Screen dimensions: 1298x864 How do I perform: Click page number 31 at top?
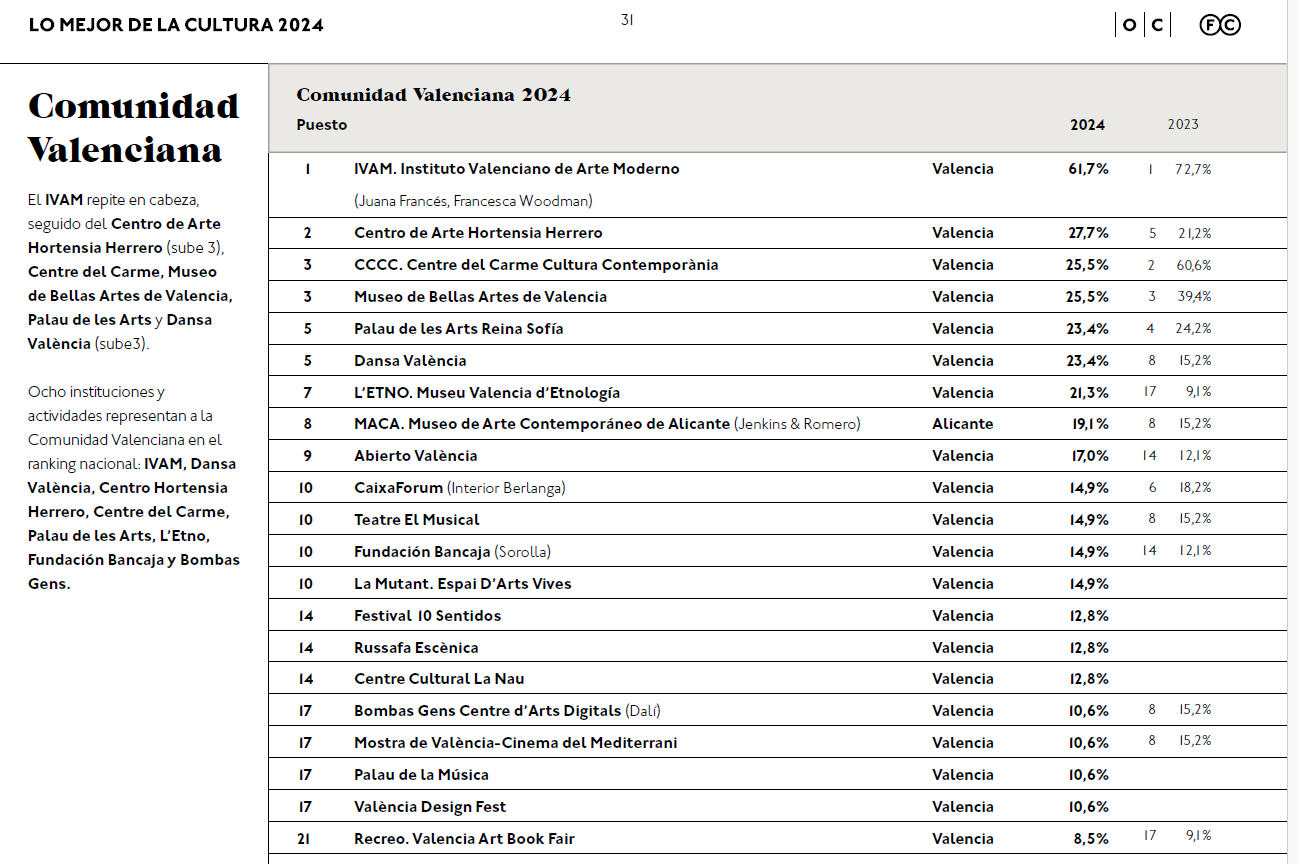click(627, 19)
